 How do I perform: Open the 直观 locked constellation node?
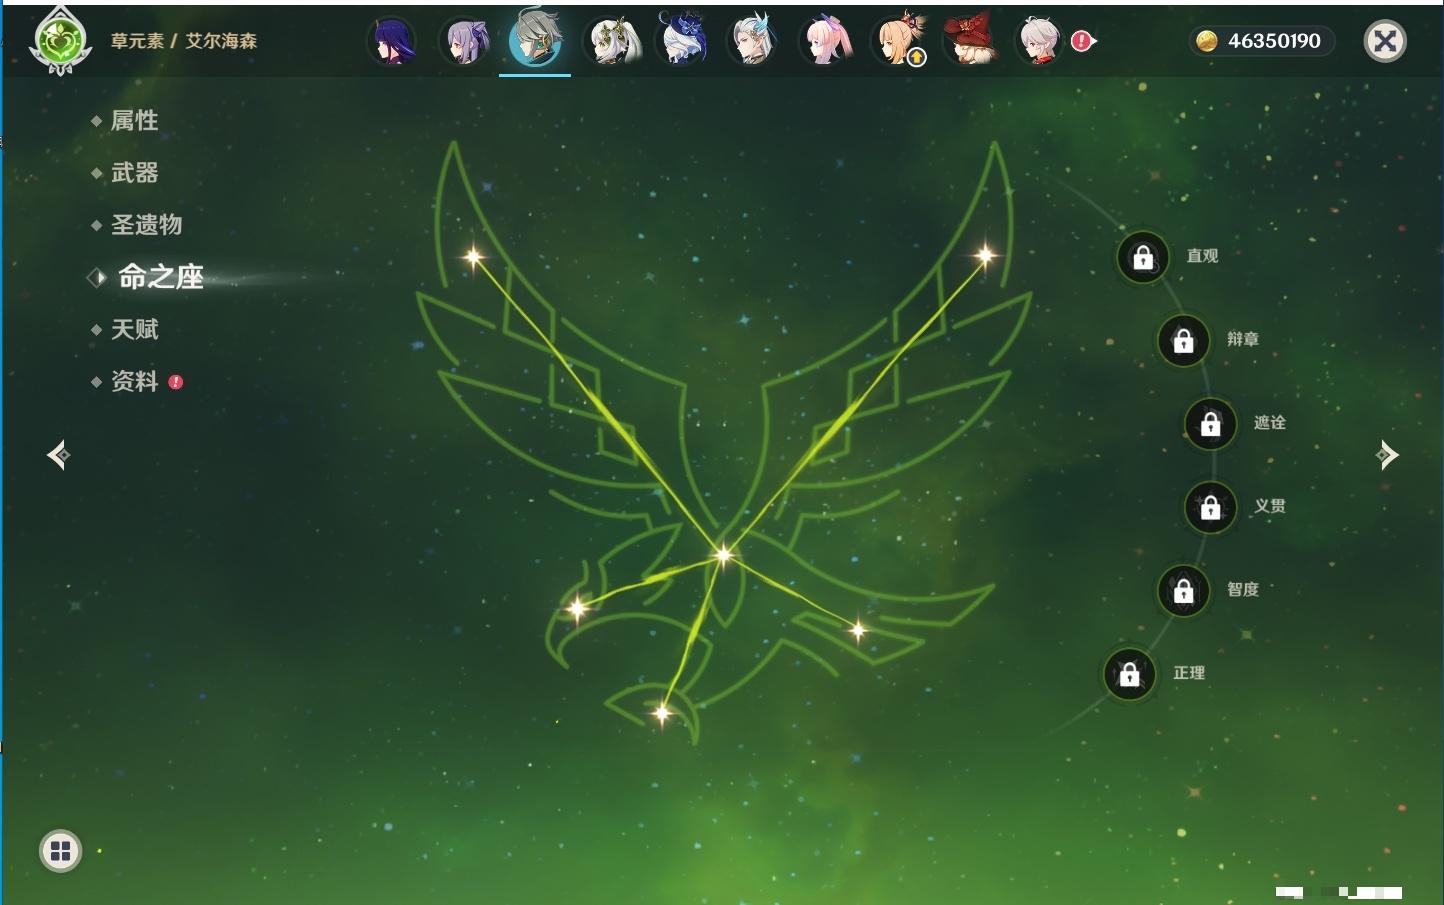[1143, 258]
